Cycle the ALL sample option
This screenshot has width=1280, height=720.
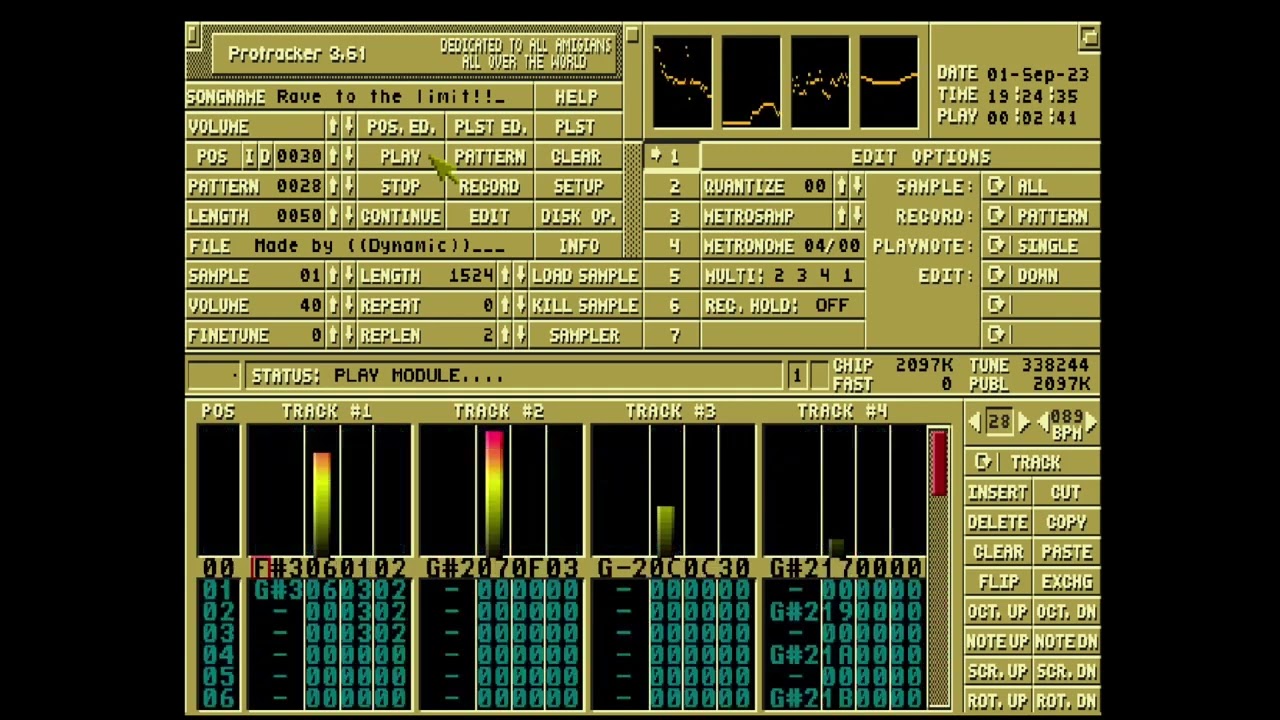pyautogui.click(x=1041, y=186)
